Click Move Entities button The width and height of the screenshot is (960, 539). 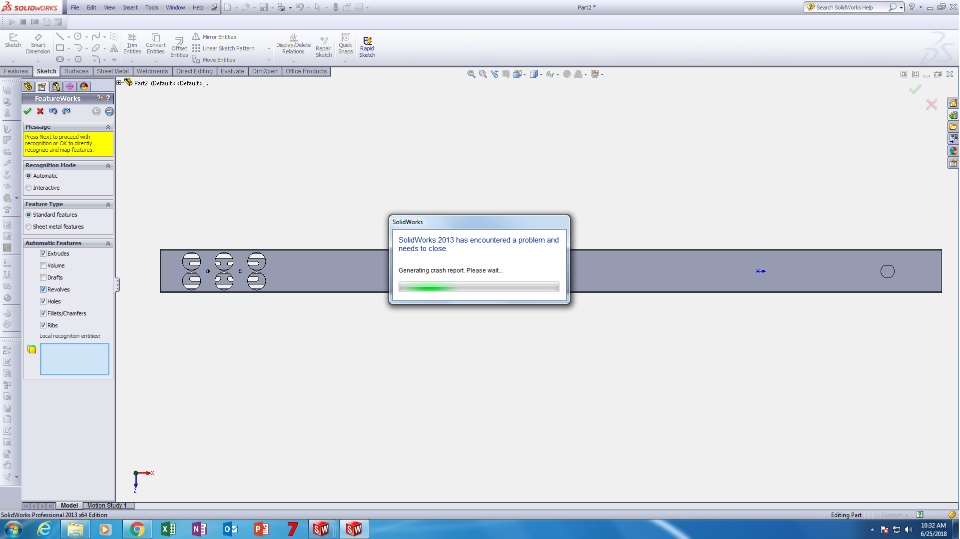point(214,60)
